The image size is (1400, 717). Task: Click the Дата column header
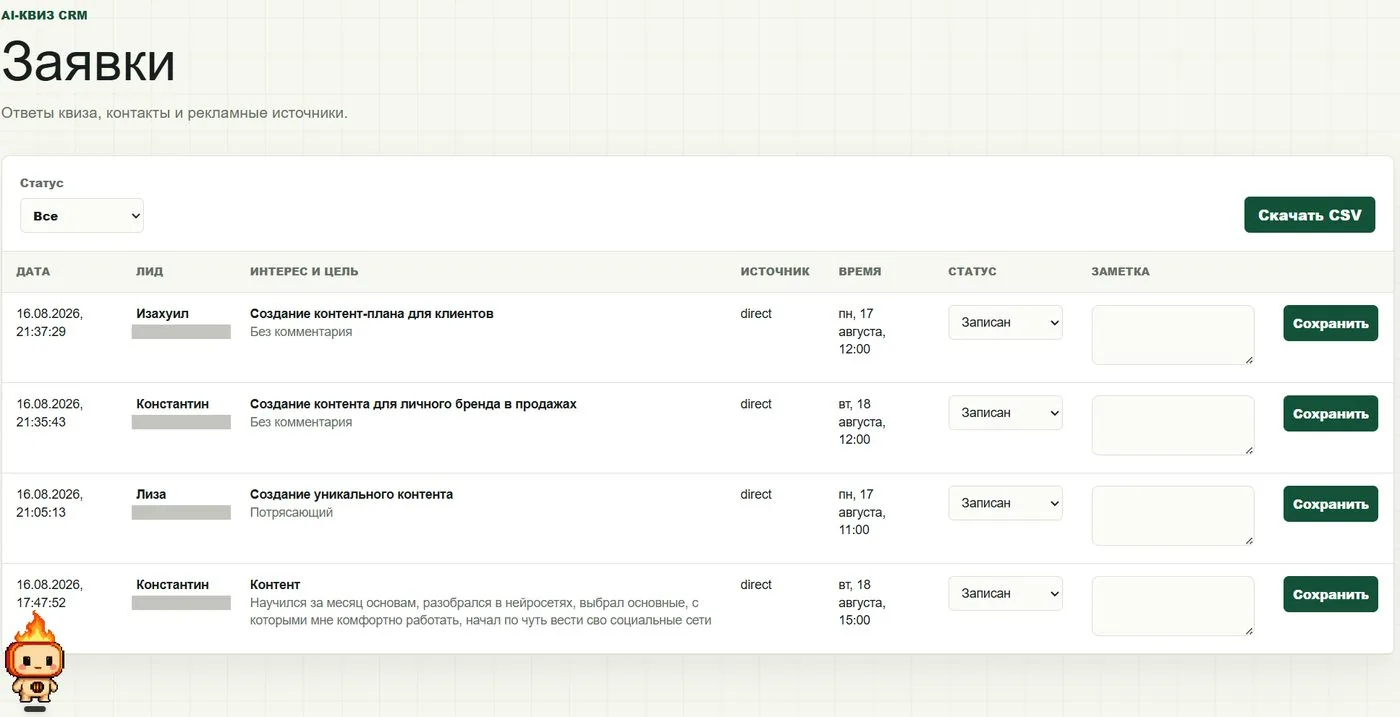[33, 271]
